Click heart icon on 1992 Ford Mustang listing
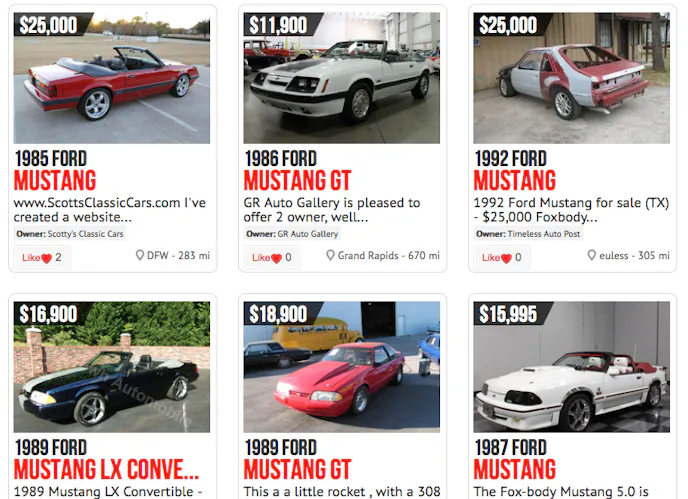The image size is (688, 499). click(x=506, y=258)
